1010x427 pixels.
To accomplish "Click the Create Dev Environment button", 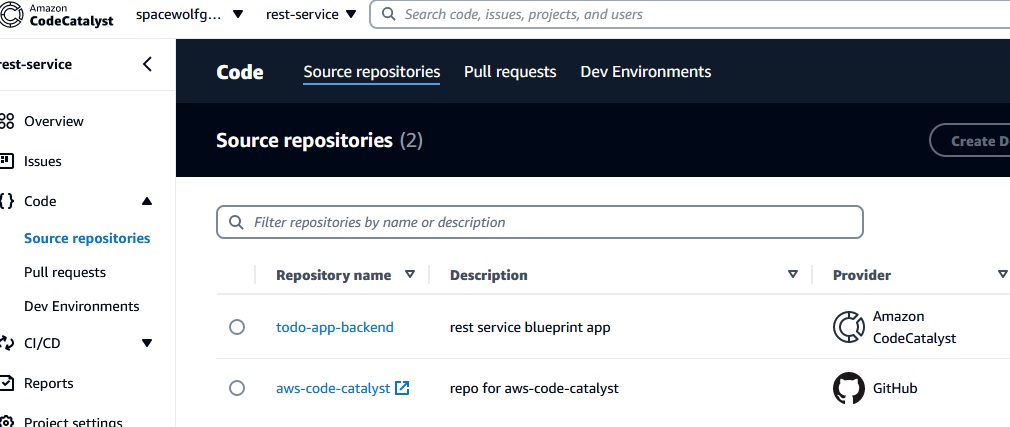I will (x=970, y=140).
